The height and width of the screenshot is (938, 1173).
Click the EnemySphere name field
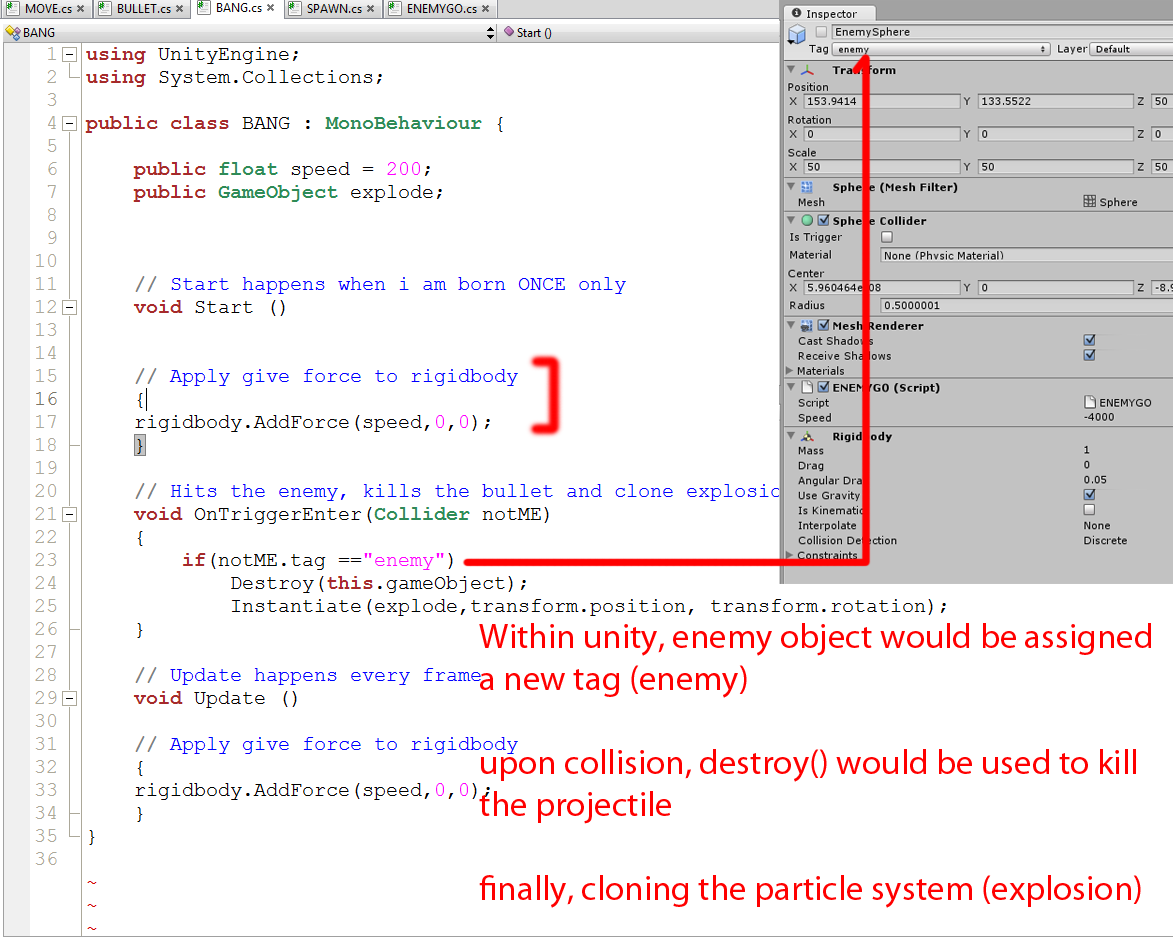pyautogui.click(x=1002, y=31)
